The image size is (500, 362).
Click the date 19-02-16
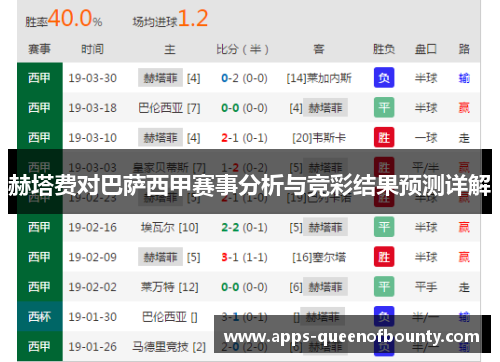tap(93, 227)
